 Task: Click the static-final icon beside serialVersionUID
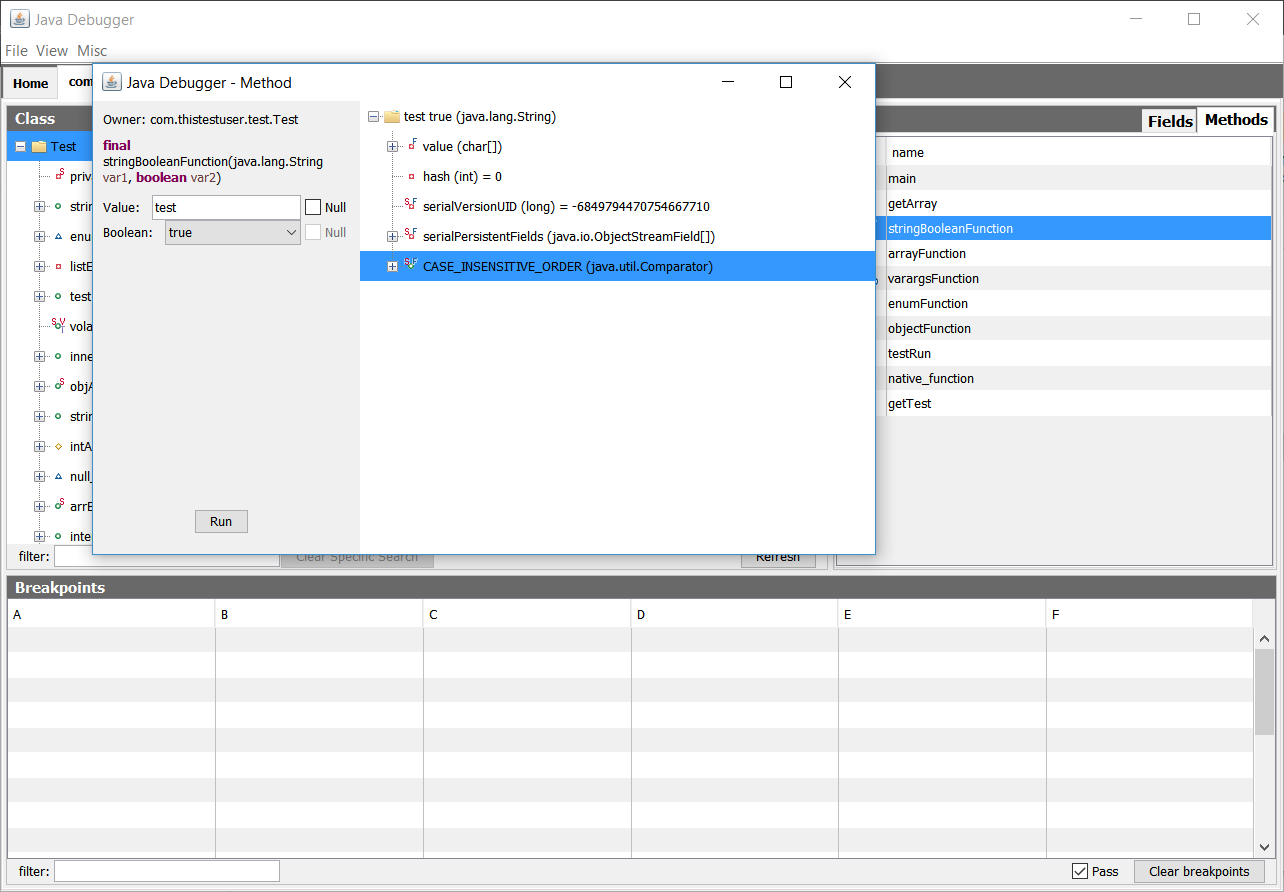click(x=411, y=205)
